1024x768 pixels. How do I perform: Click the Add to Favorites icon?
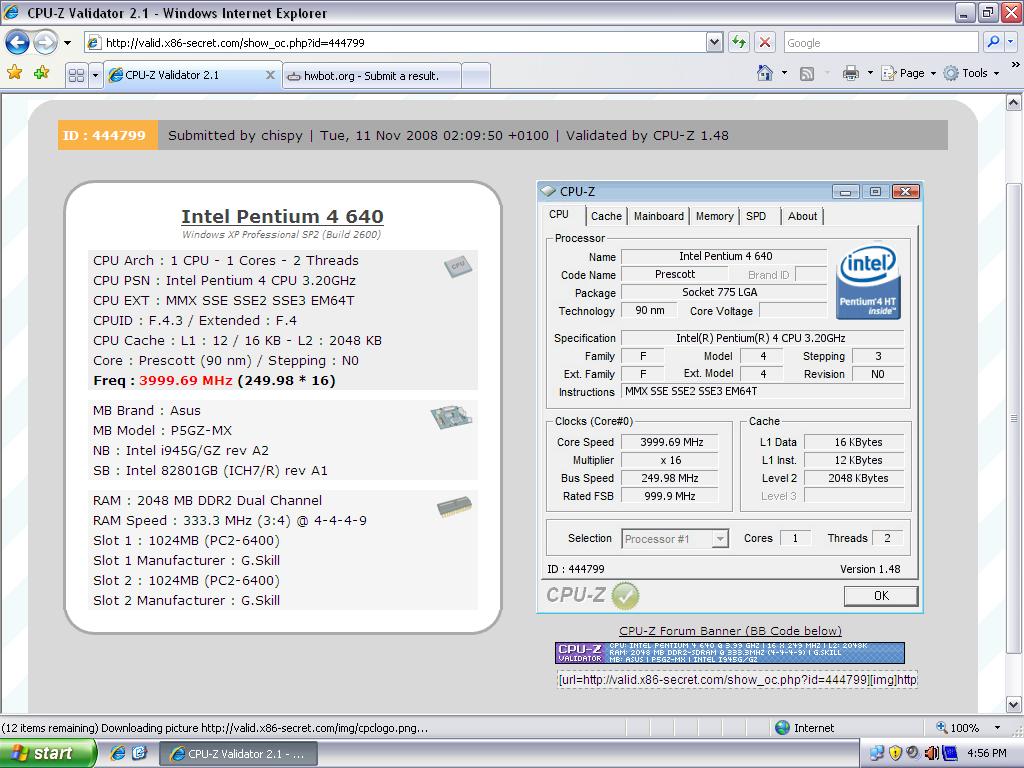tap(41, 73)
